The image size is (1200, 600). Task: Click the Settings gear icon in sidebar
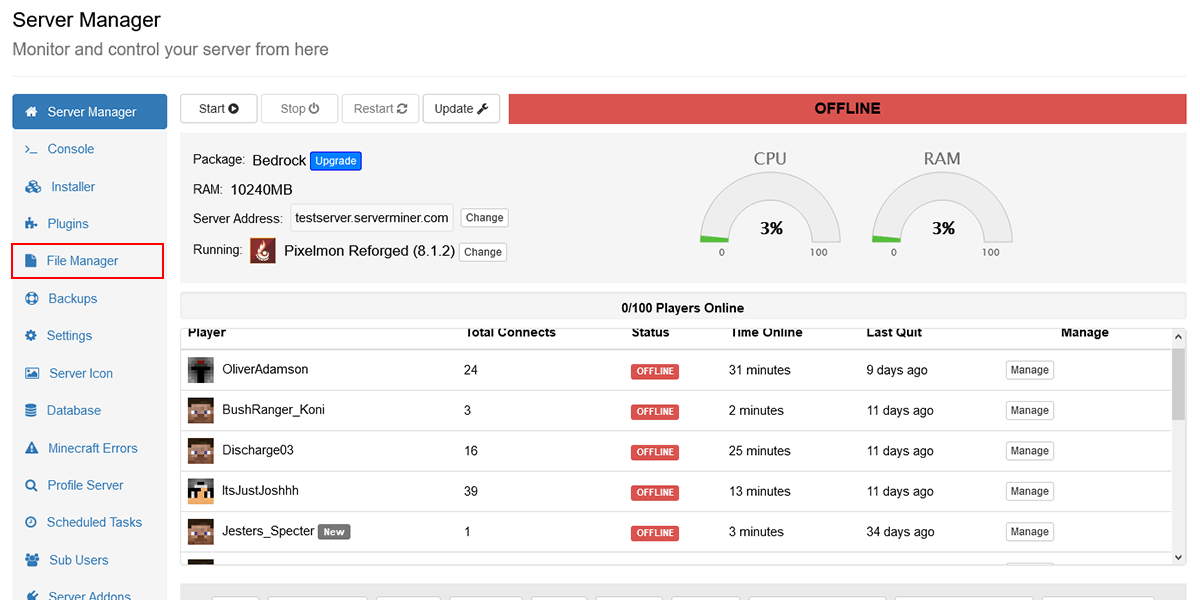[30, 336]
